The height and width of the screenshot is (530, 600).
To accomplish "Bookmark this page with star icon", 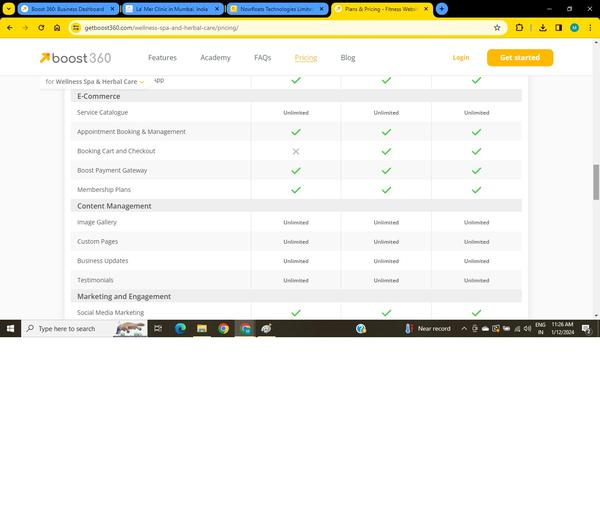I will (497, 28).
